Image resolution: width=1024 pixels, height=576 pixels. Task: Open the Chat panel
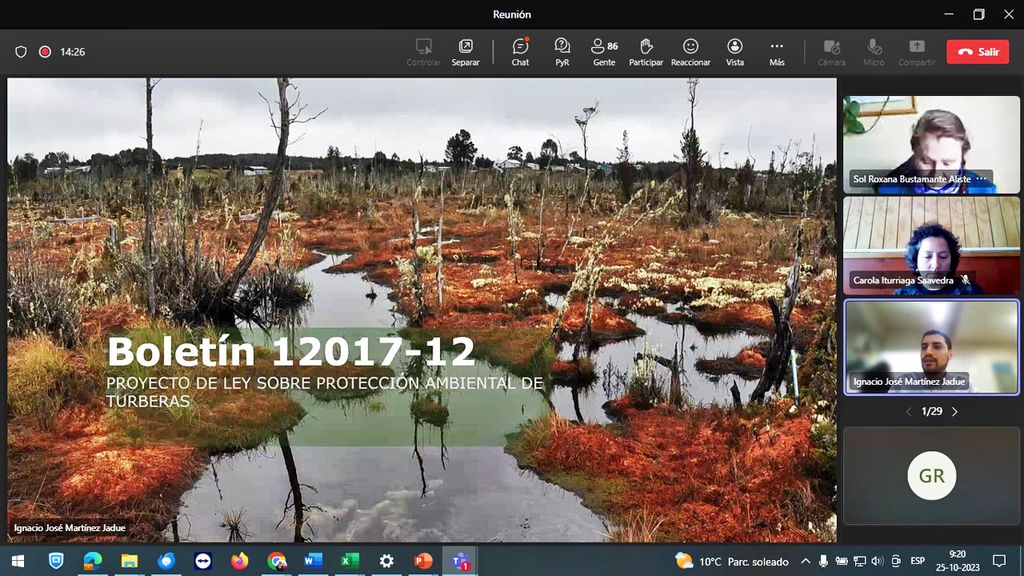(x=520, y=51)
